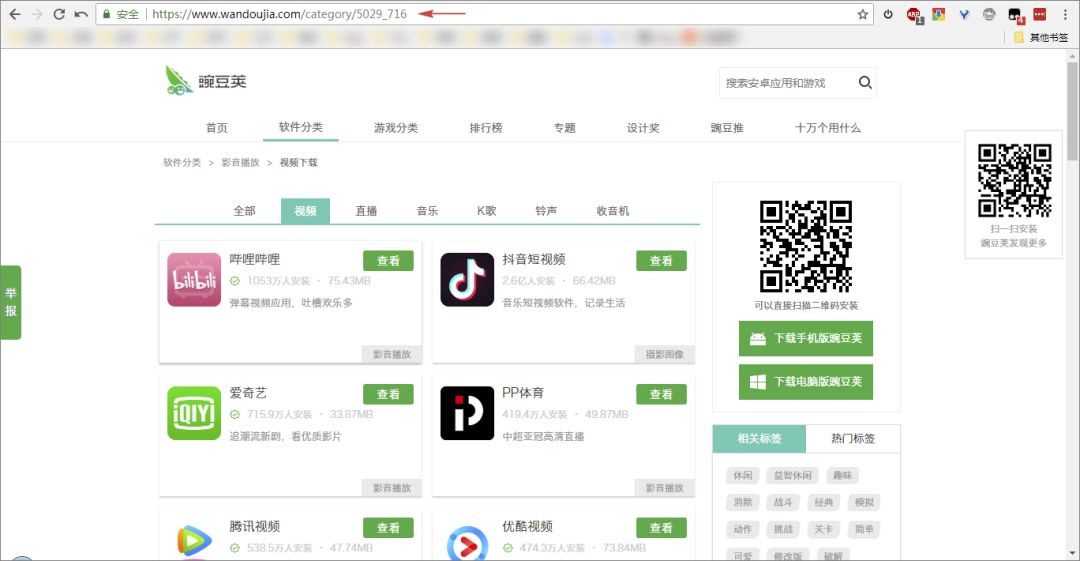Click 软件分类 breadcrumb link
The image size is (1080, 561).
tap(182, 163)
